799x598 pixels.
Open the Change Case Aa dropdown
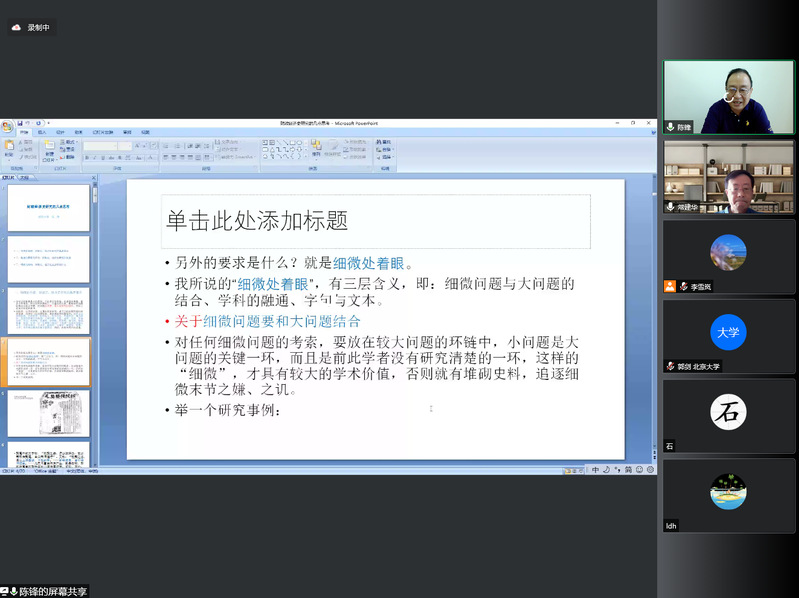pyautogui.click(x=138, y=157)
